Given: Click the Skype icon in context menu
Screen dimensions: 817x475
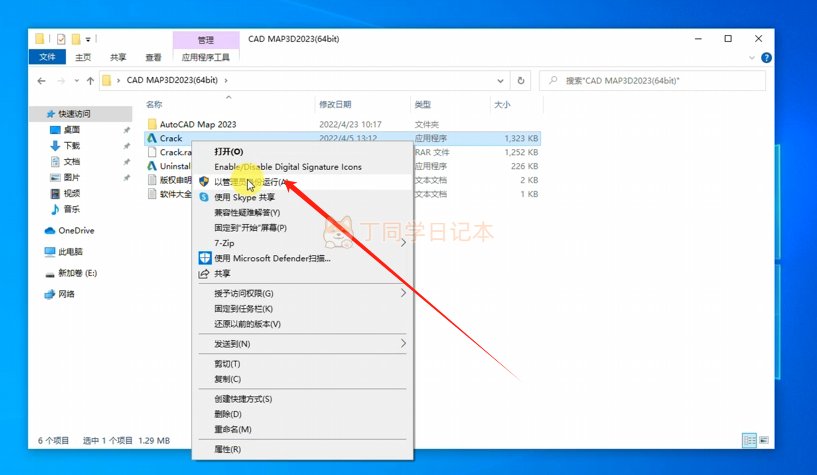Looking at the screenshot, I should 204,197.
